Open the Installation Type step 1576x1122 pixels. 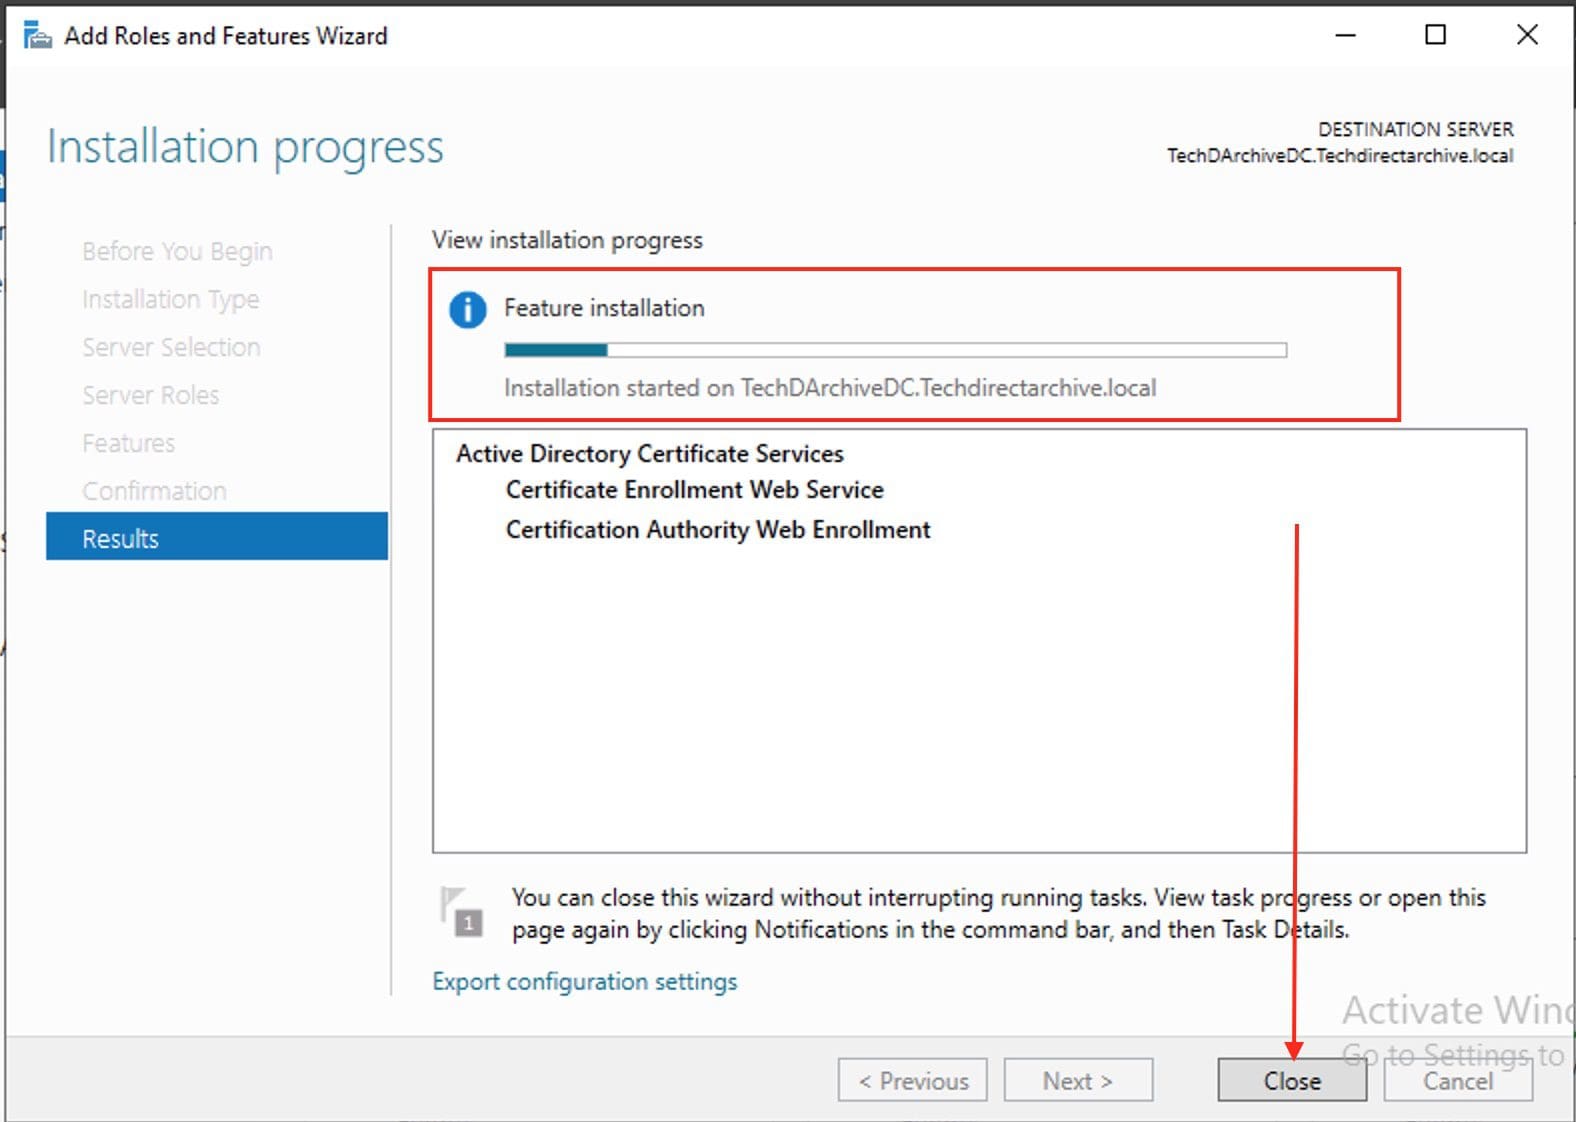[170, 299]
